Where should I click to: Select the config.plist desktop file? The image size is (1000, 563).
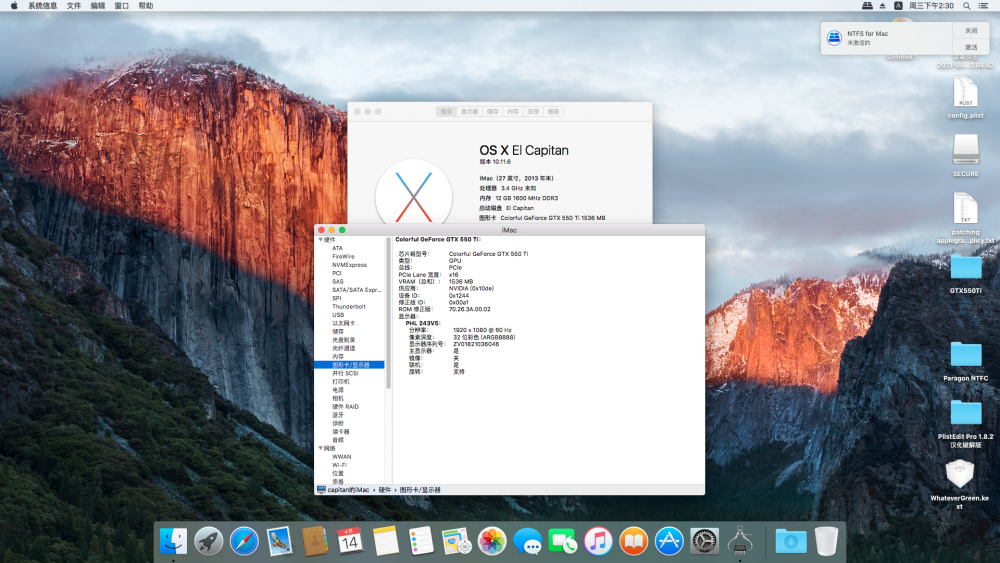click(x=965, y=98)
